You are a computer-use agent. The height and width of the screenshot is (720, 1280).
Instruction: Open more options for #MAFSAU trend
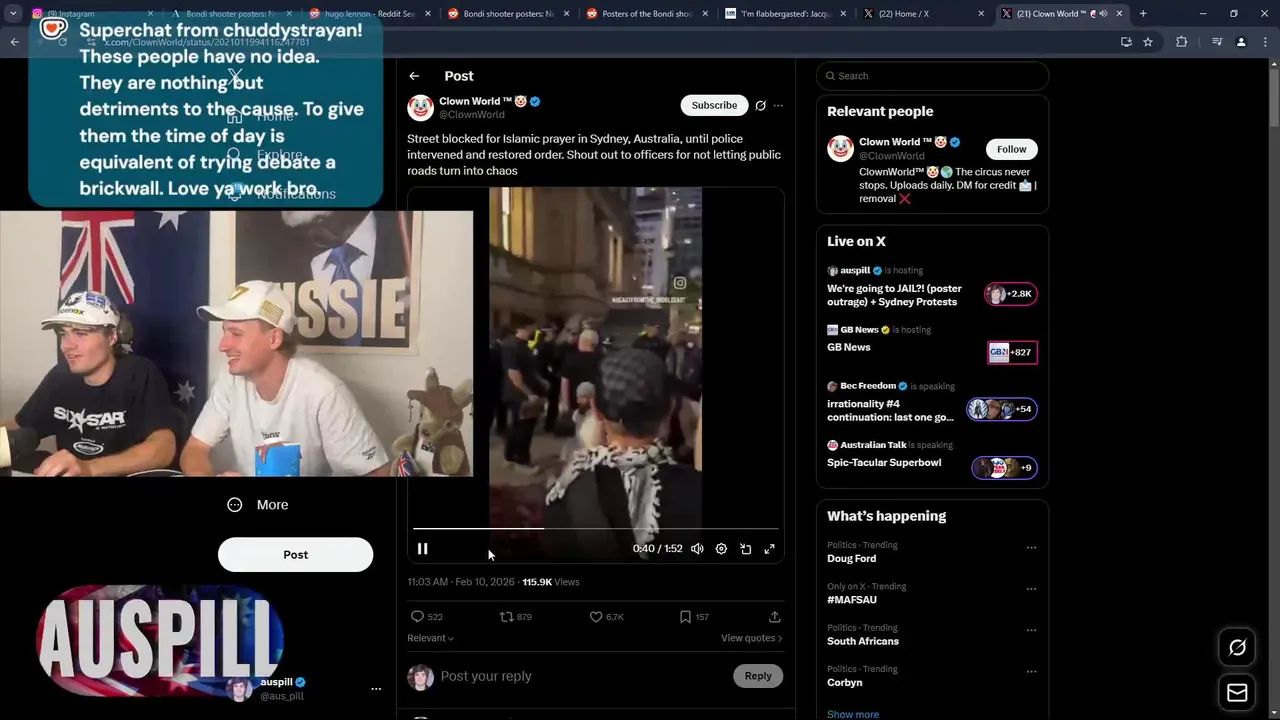click(1031, 589)
